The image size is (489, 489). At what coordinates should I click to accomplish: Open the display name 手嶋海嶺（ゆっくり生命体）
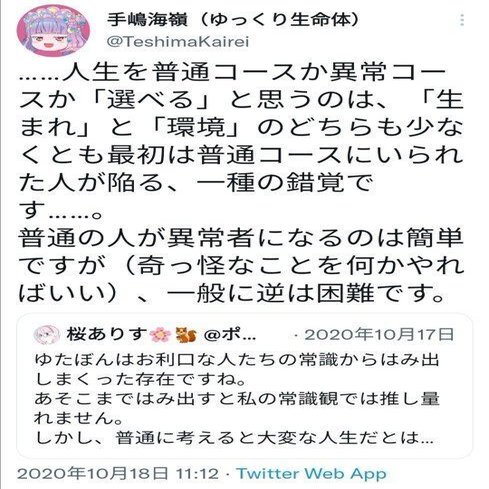(233, 20)
